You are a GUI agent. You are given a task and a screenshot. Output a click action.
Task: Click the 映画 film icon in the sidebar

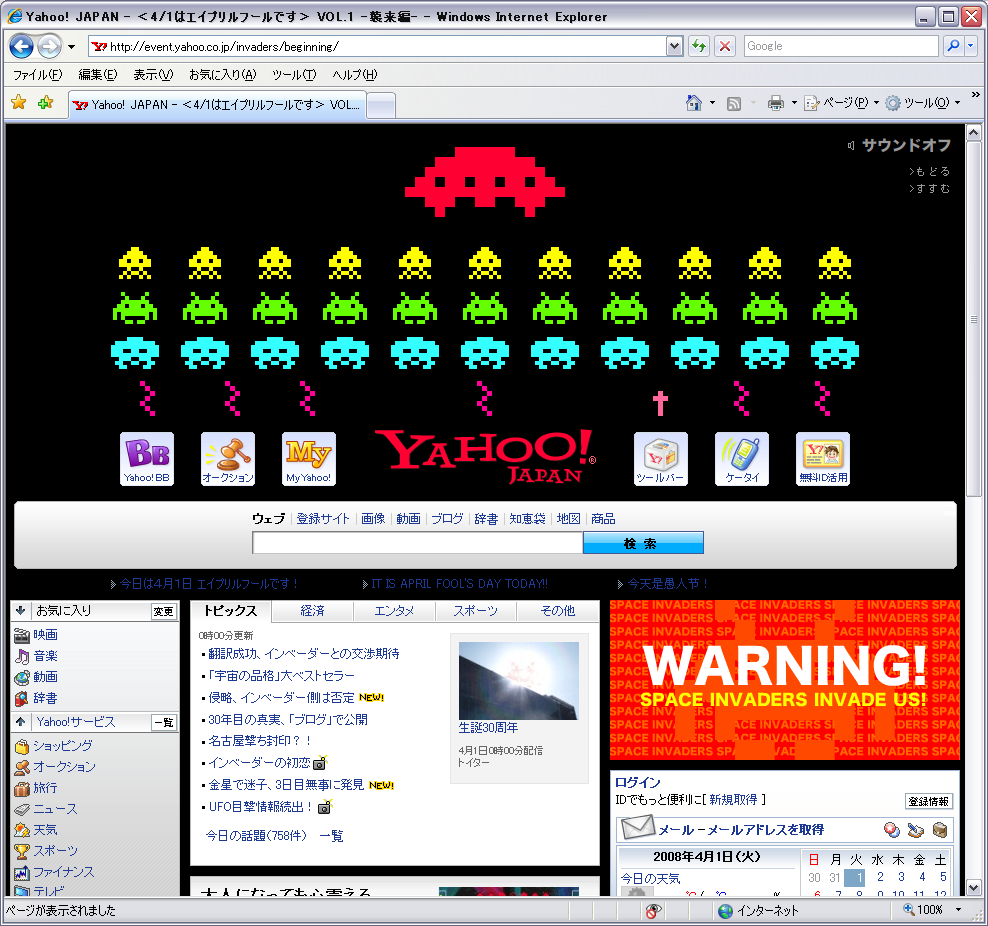22,635
